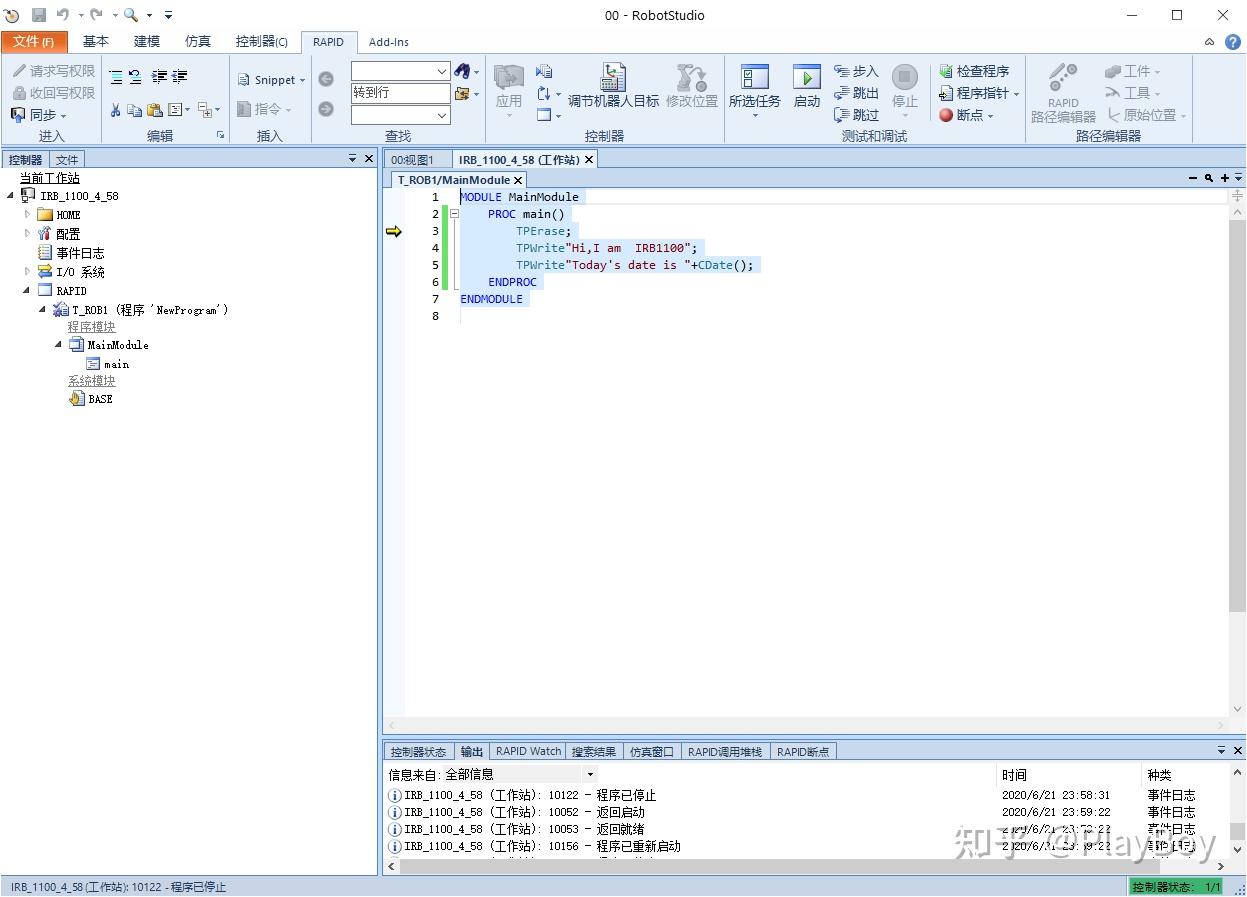This screenshot has width=1247, height=897.
Task: Open the Snippet dropdown
Action: pyautogui.click(x=273, y=80)
